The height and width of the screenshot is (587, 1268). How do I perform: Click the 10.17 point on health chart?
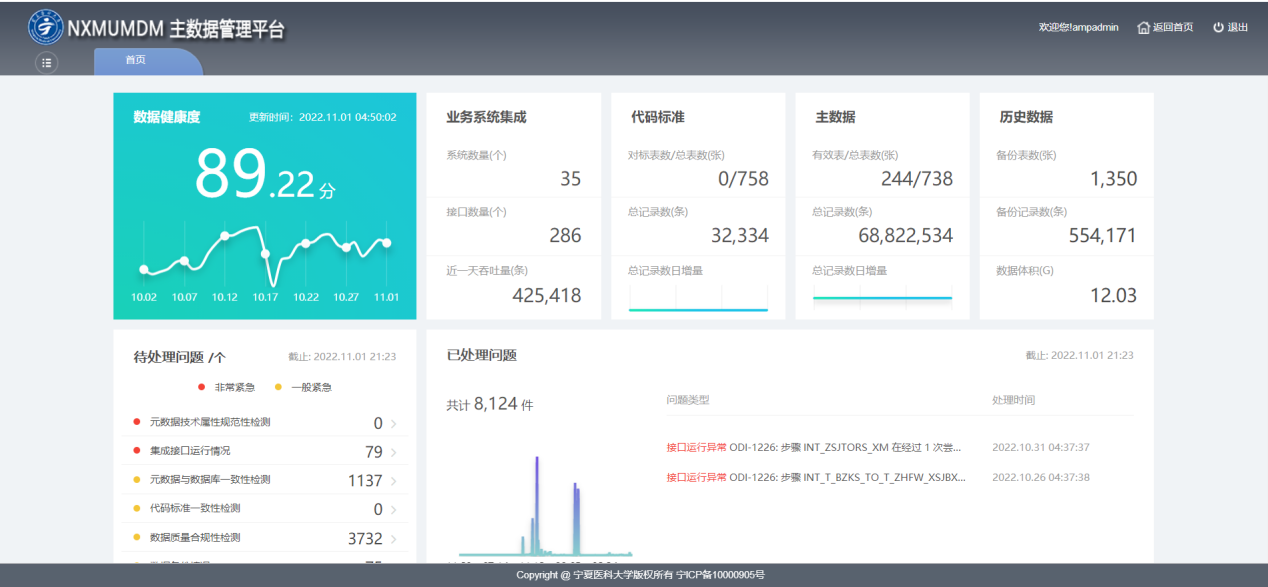[x=266, y=254]
